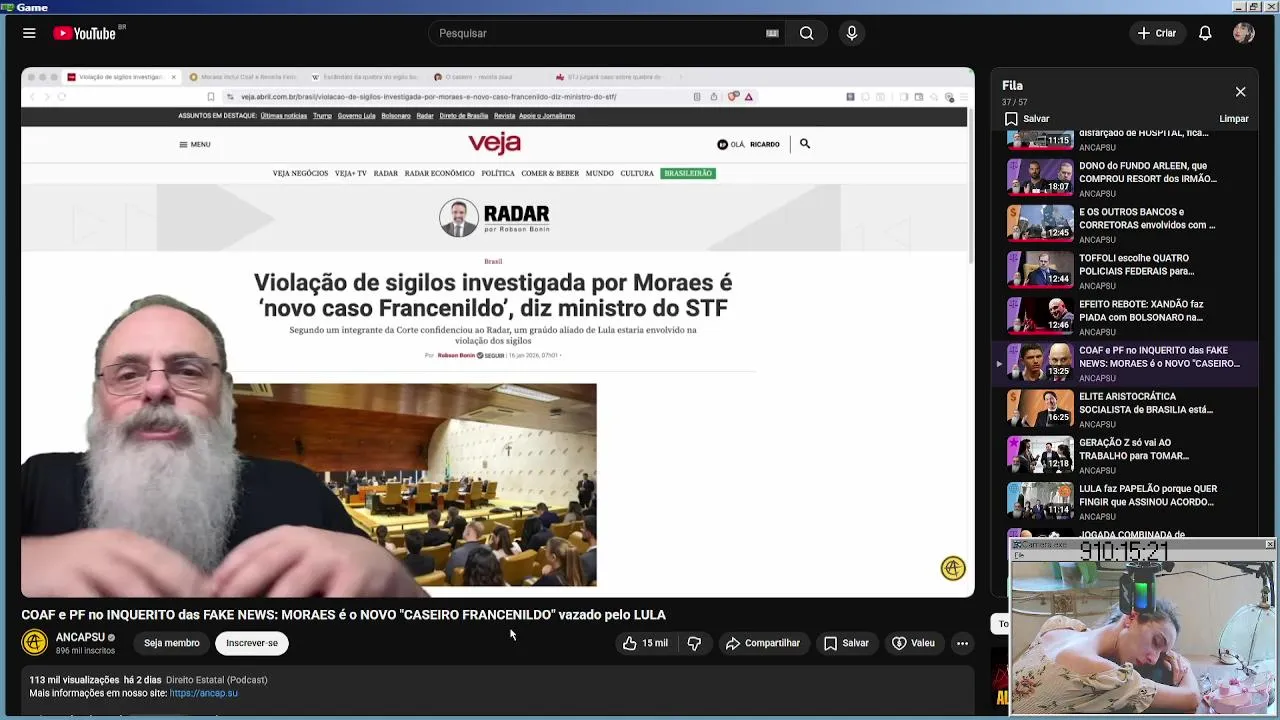This screenshot has height=720, width=1280.
Task: Open the 12:45 OUTROS BANCOS thumbnail
Action: 1040,223
